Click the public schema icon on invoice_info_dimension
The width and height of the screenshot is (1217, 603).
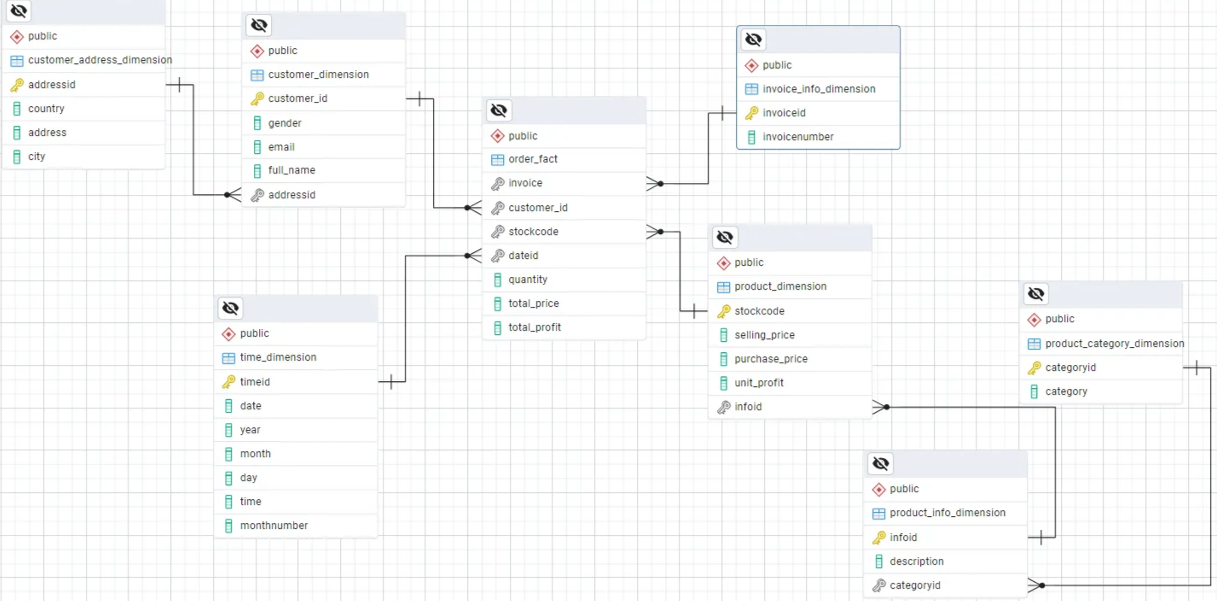click(750, 64)
